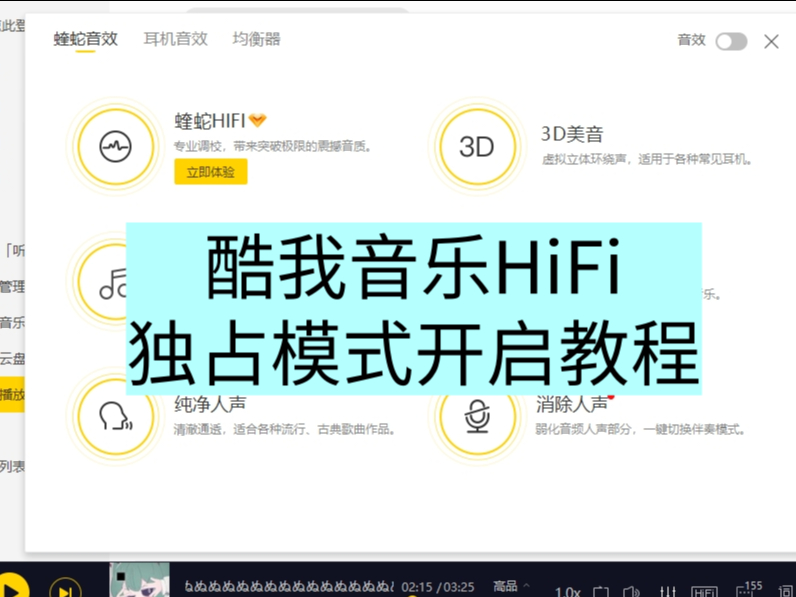Click the volume speaker icon
Viewport: 796px width, 597px height.
coord(632,591)
